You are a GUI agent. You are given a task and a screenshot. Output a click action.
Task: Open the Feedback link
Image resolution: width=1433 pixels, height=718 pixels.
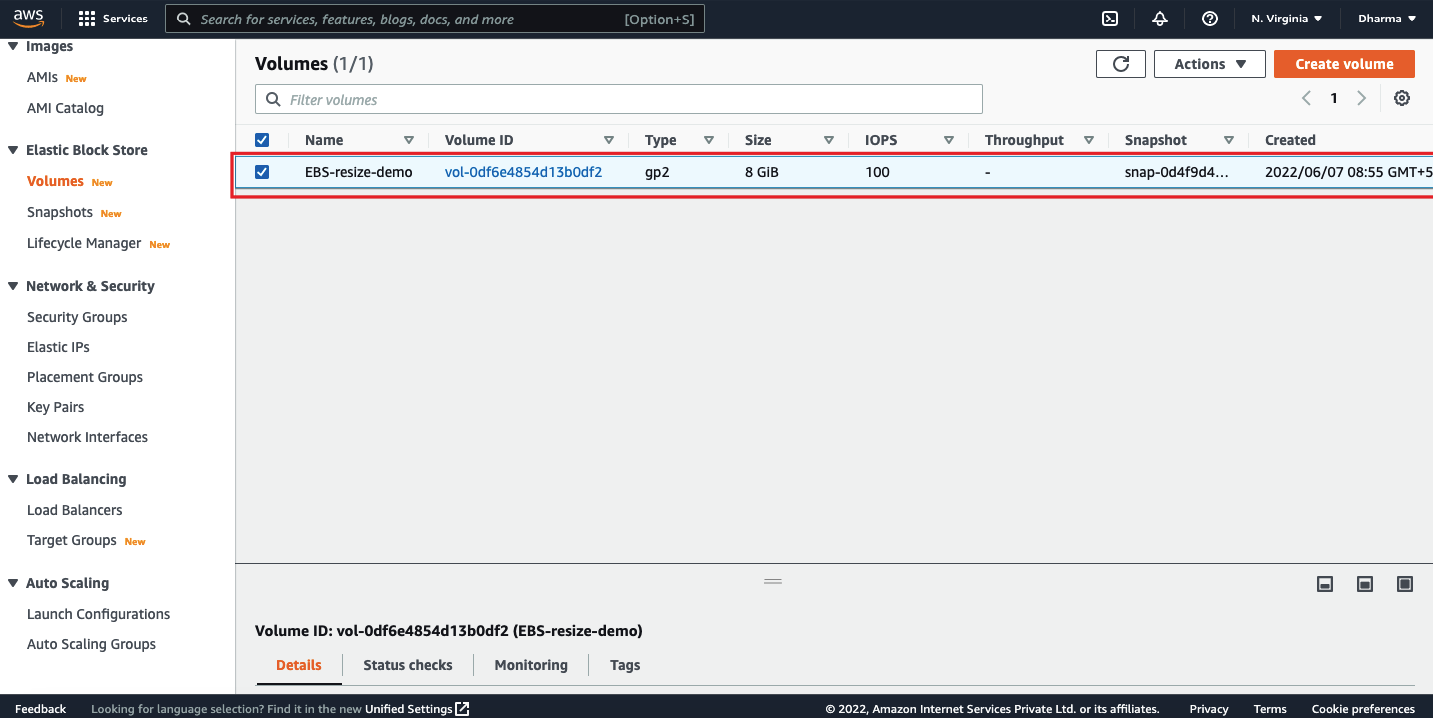click(40, 709)
